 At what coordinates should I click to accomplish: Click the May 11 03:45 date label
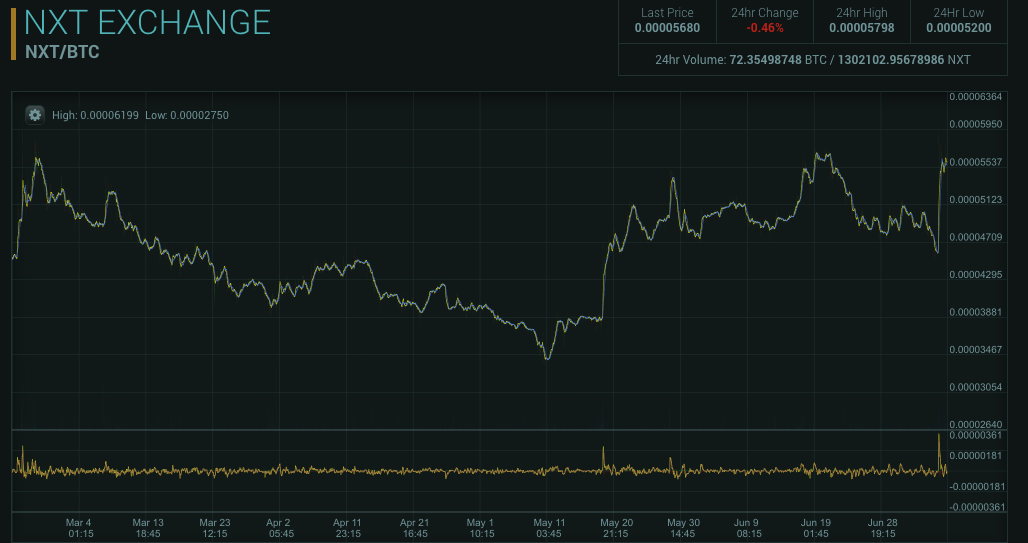(x=549, y=528)
